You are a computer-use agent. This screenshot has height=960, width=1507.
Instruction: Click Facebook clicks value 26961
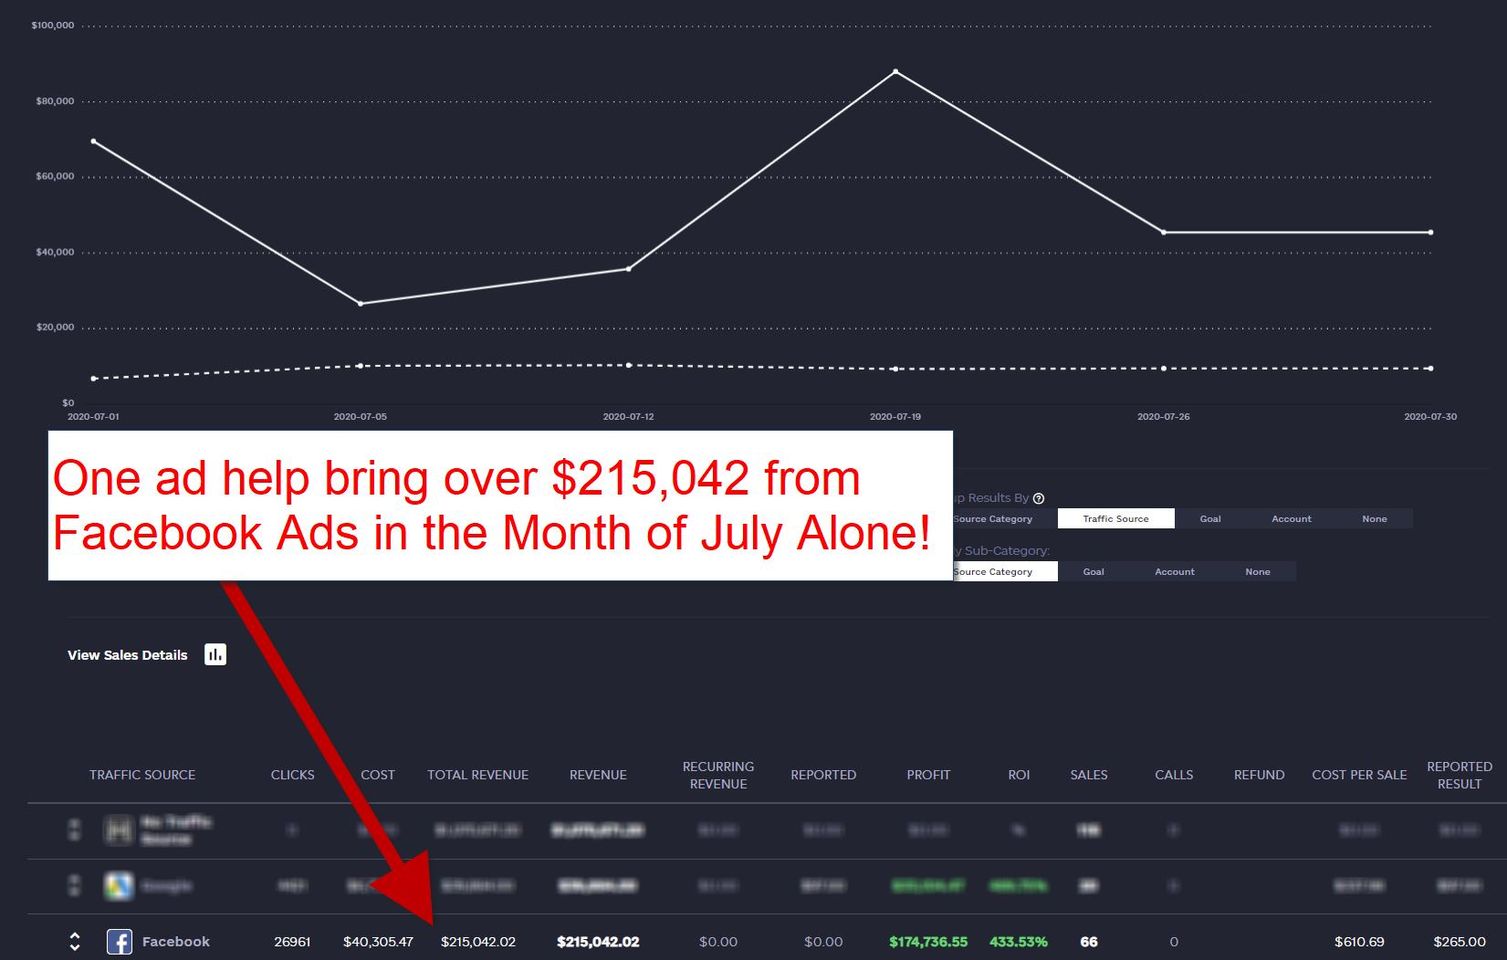(292, 942)
